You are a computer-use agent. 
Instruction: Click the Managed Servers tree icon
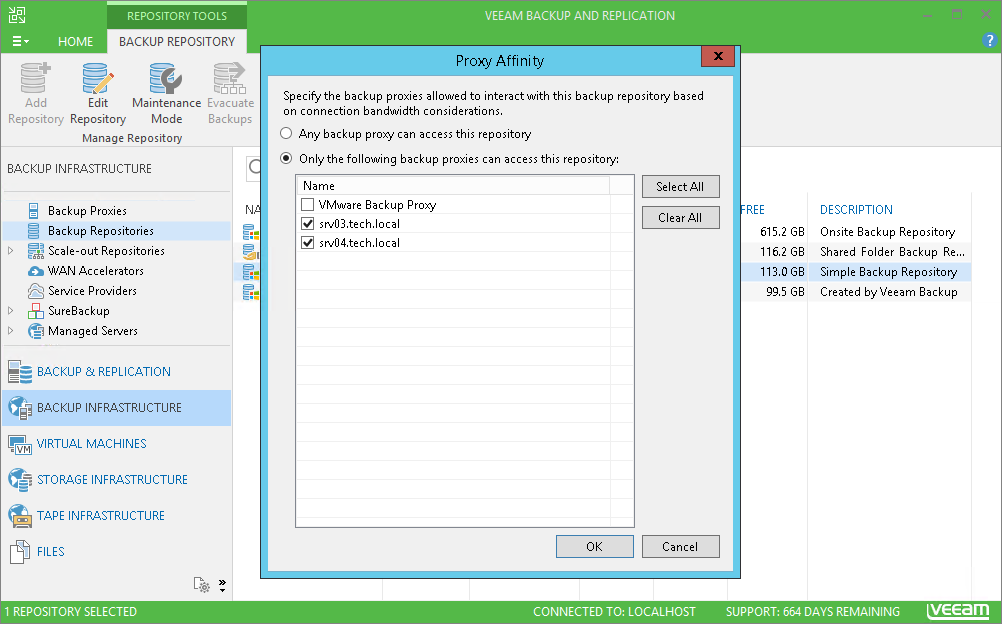[36, 331]
